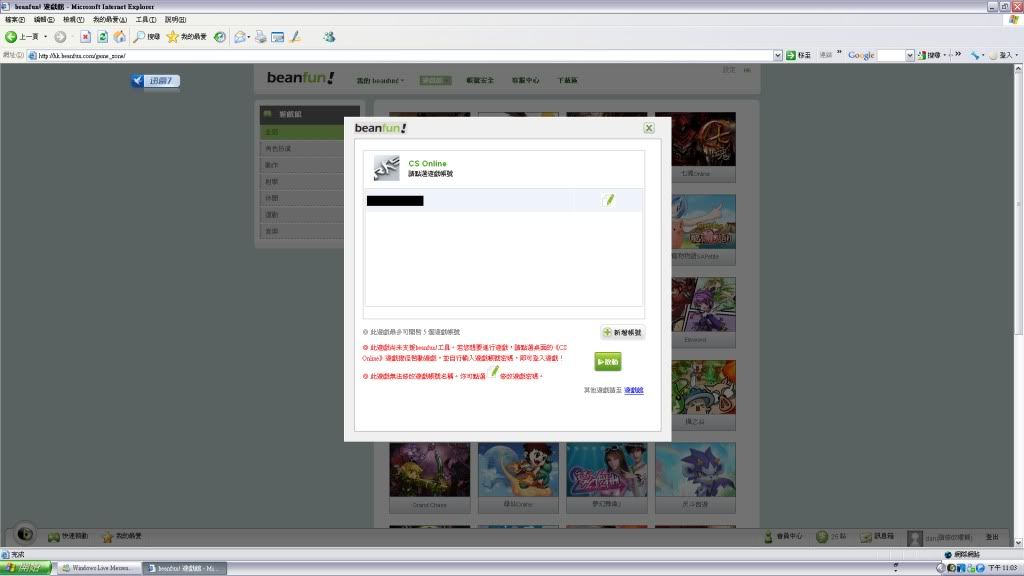This screenshot has height=576, width=1024.
Task: Click the Windows Start button
Action: coord(25,568)
